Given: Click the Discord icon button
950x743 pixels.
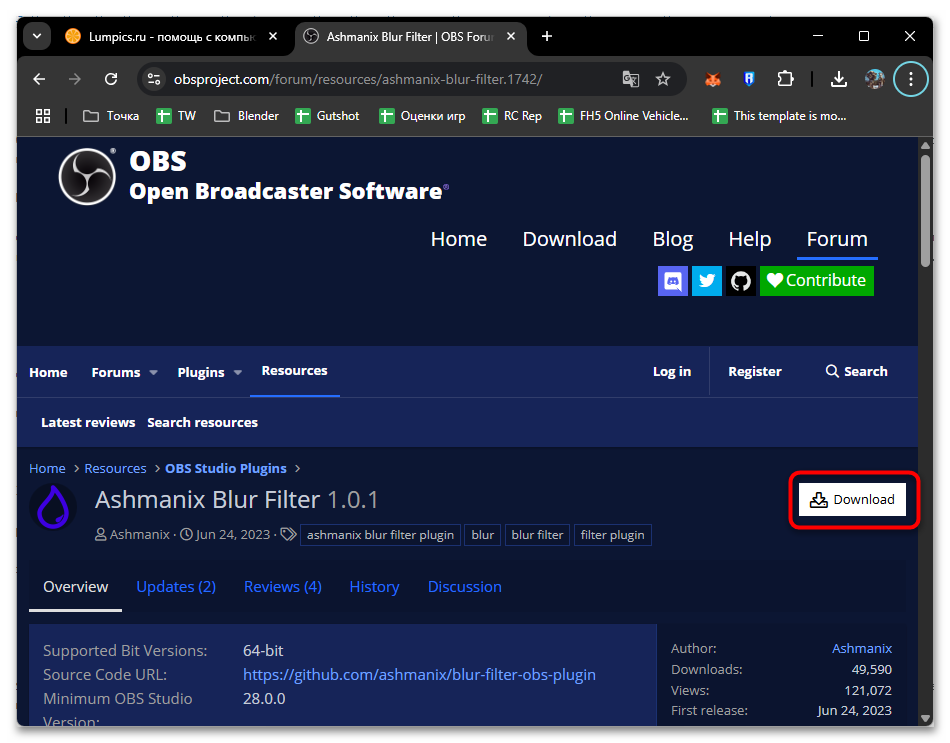Looking at the screenshot, I should click(x=673, y=281).
